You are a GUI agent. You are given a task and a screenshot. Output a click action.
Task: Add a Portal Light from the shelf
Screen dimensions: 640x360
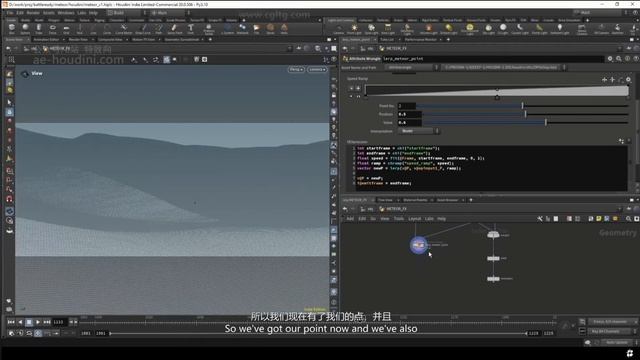(539, 29)
